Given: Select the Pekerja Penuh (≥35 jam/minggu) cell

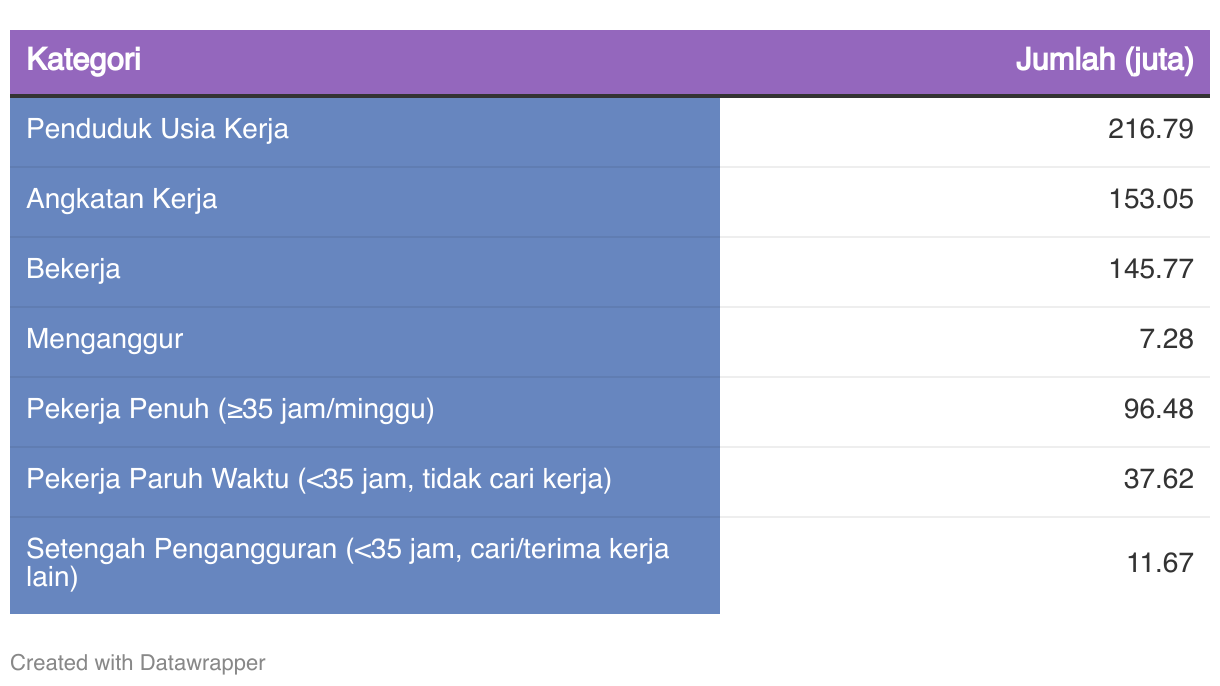Looking at the screenshot, I should coord(230,409).
